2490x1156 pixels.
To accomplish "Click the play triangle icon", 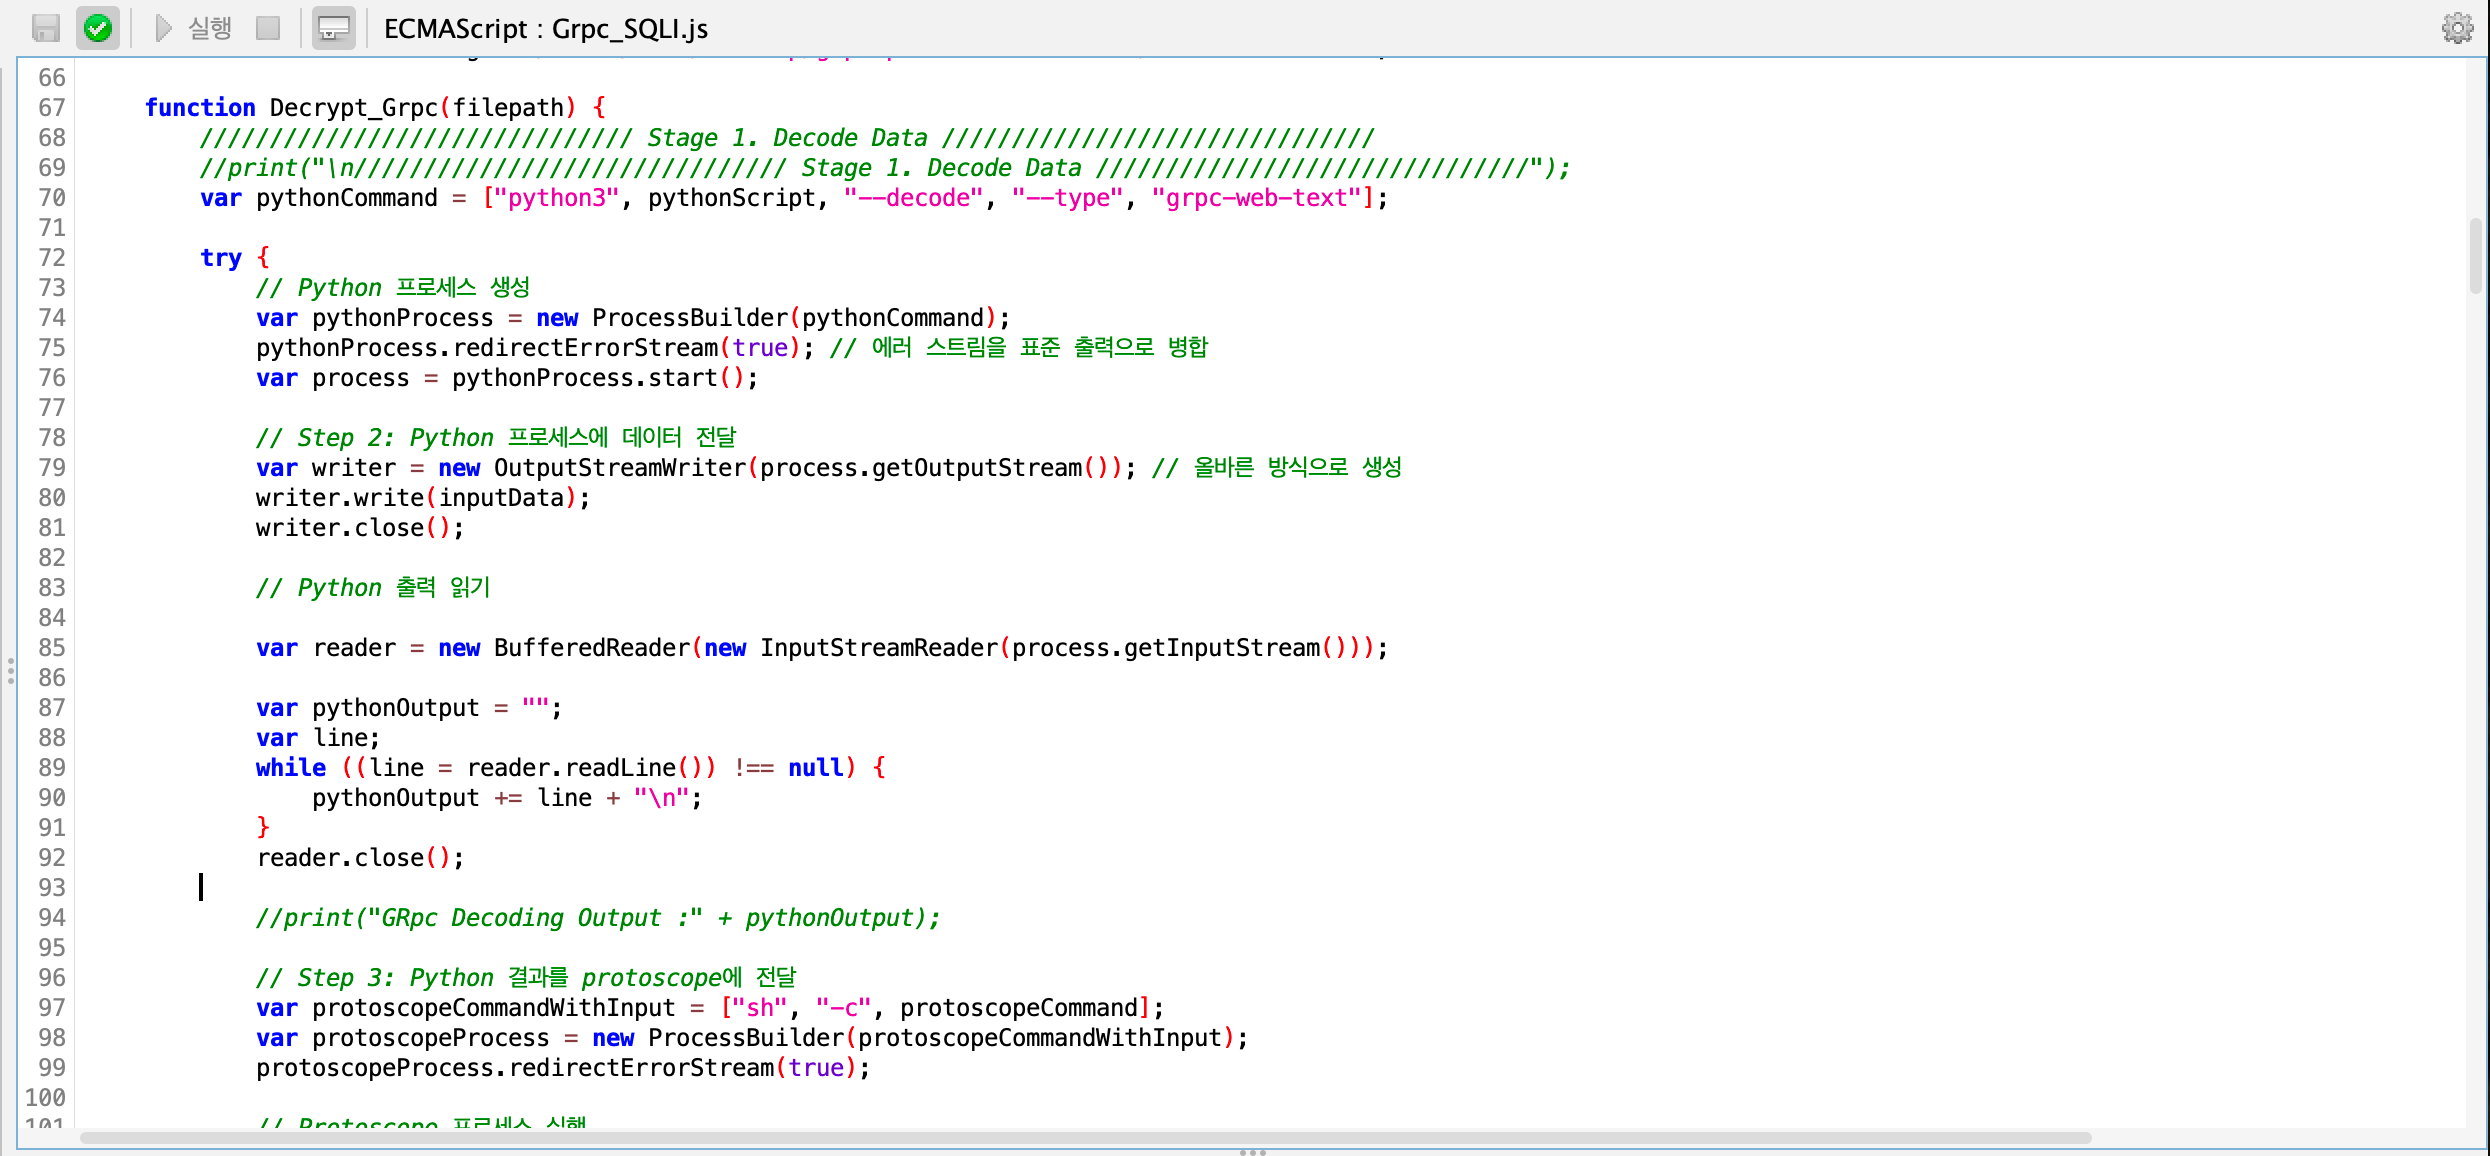I will 162,27.
